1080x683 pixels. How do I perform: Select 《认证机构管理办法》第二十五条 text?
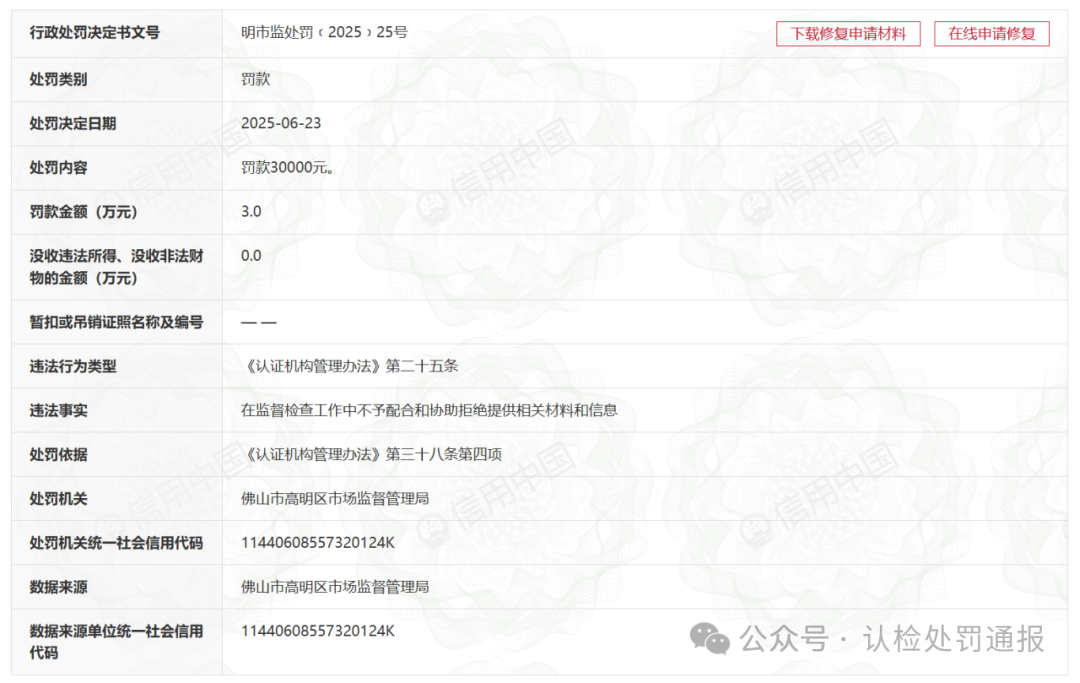(349, 366)
